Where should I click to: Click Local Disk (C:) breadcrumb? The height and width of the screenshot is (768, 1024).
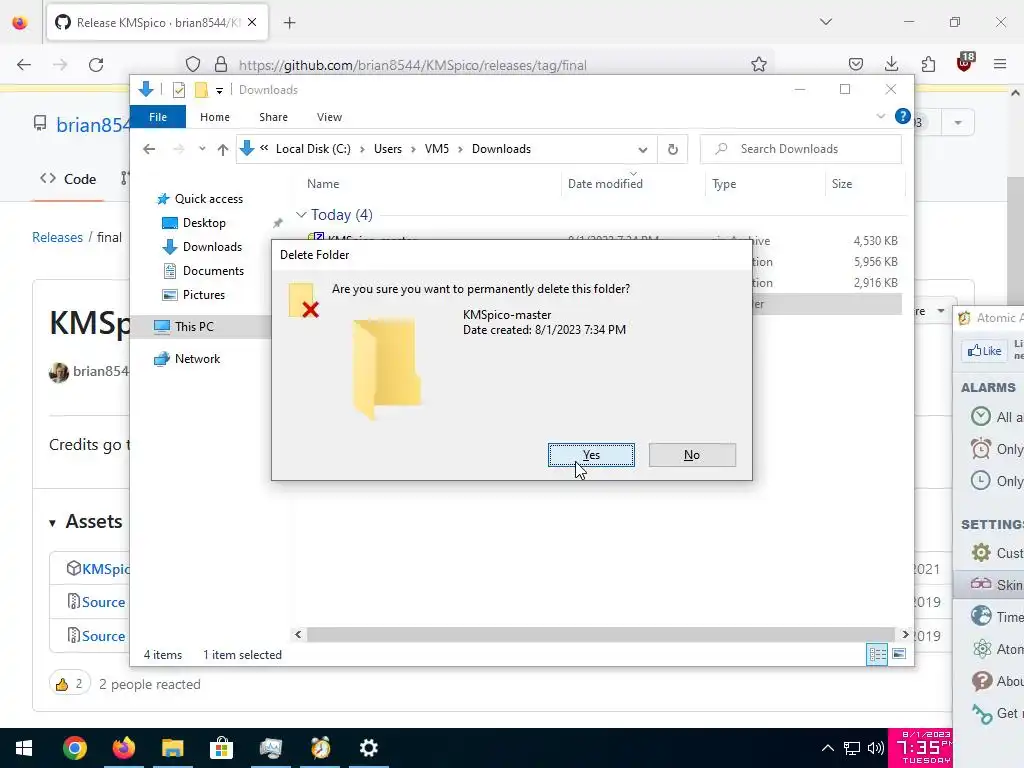pos(313,149)
